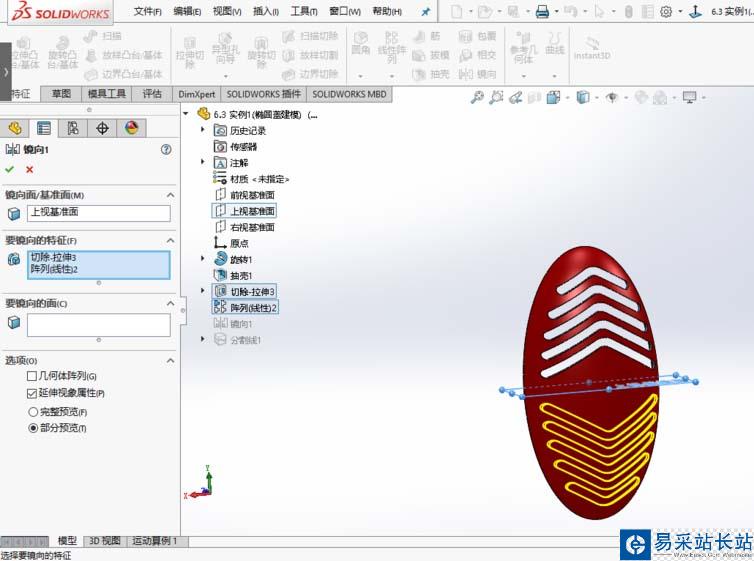
Task: Click the features to mirror icon
Action: point(14,259)
